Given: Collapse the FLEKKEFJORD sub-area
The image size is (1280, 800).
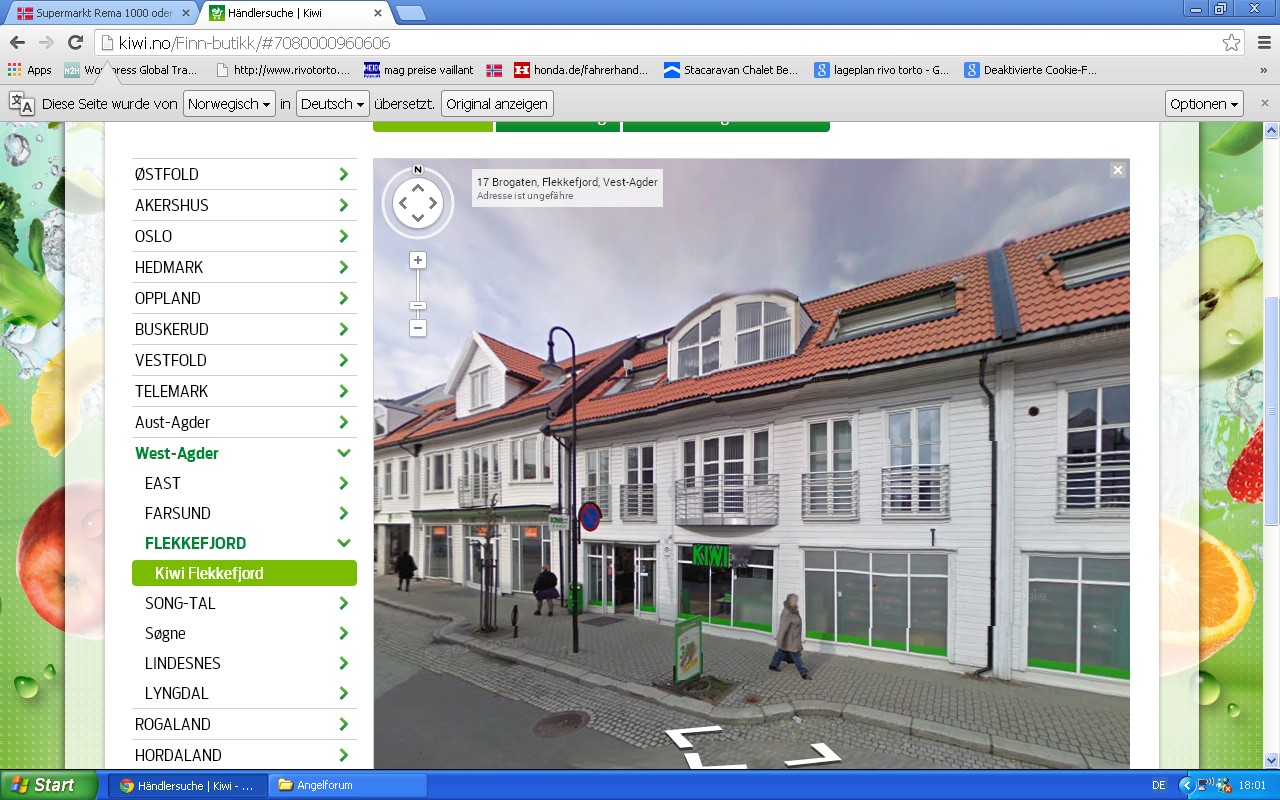Looking at the screenshot, I should [x=244, y=543].
